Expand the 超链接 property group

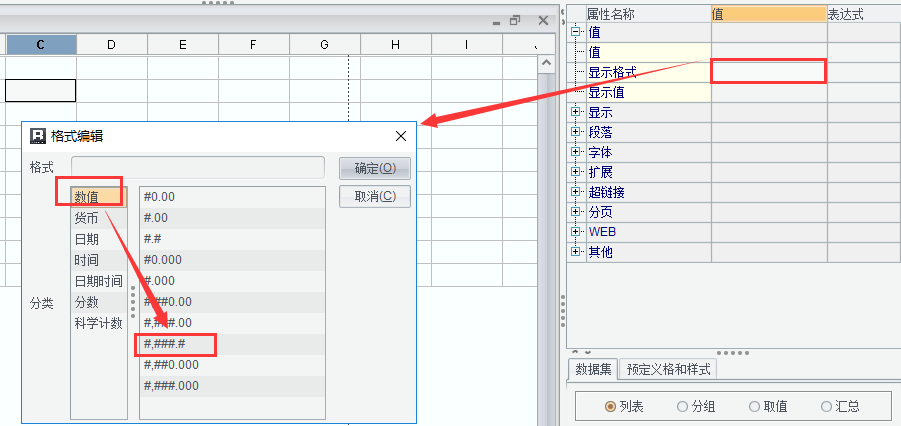pos(576,192)
